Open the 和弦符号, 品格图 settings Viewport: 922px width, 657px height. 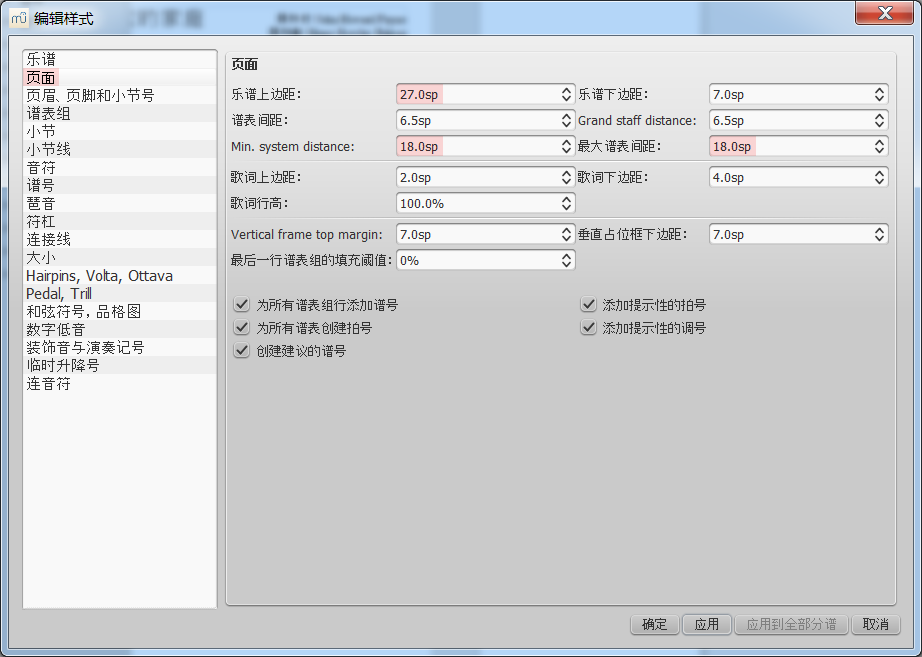tap(84, 311)
